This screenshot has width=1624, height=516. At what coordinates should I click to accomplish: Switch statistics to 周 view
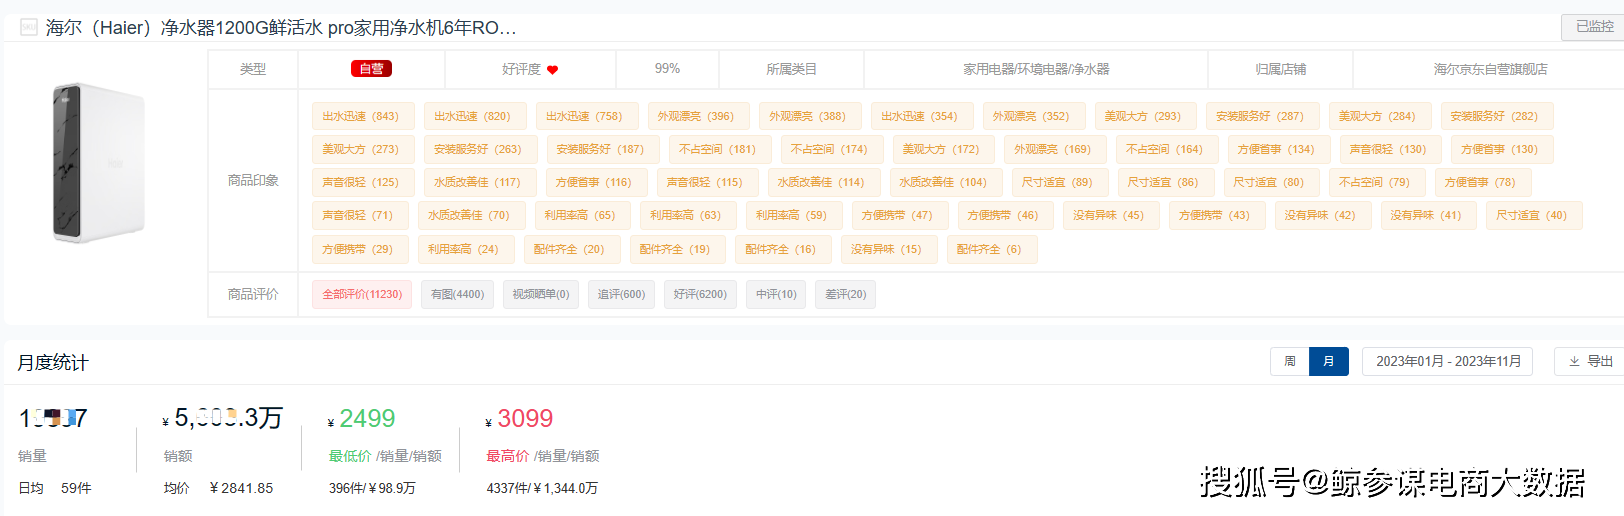pos(1289,361)
